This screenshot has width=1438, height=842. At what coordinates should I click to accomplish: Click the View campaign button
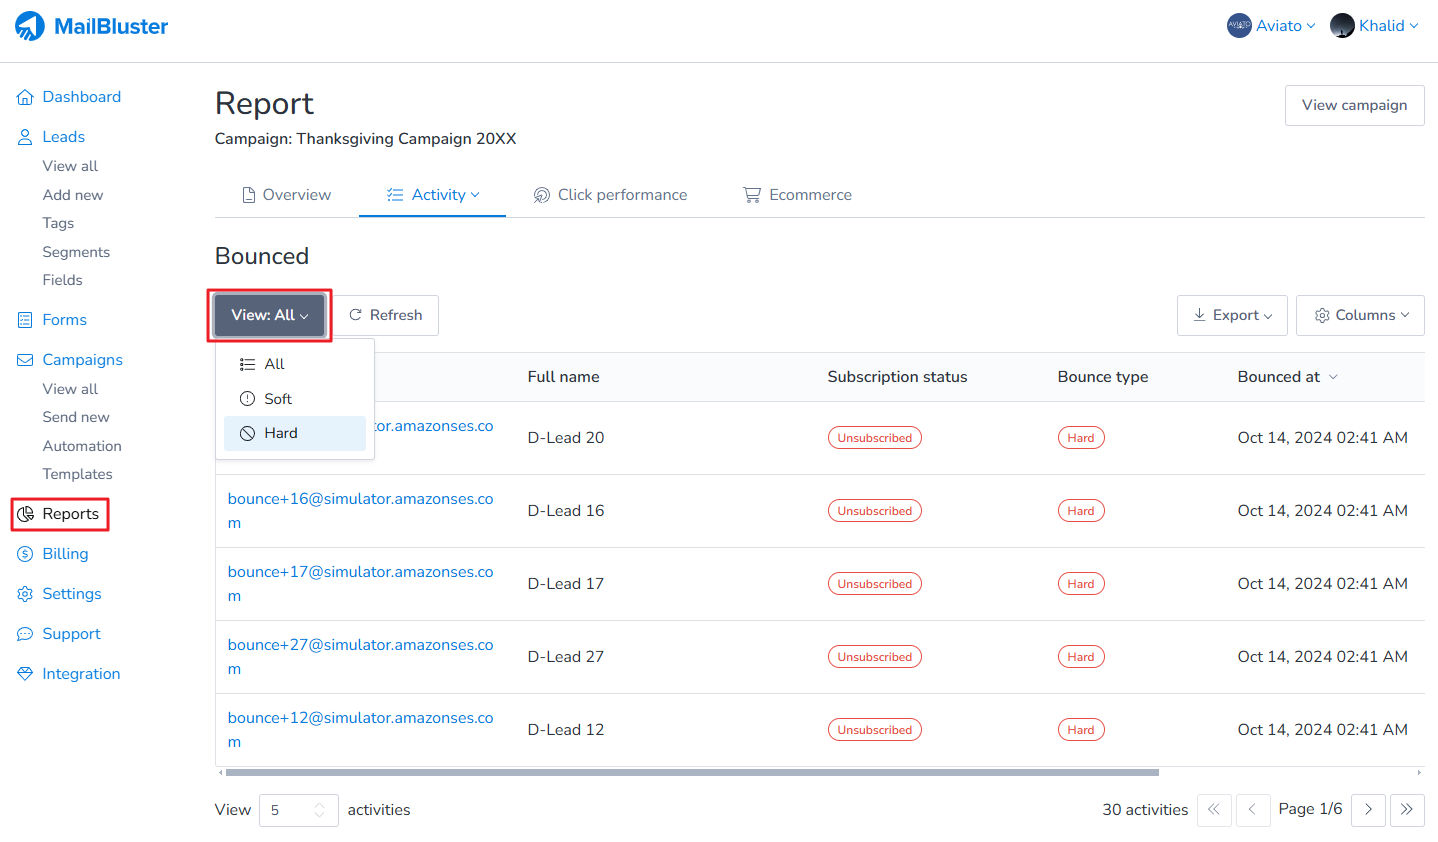(x=1354, y=104)
